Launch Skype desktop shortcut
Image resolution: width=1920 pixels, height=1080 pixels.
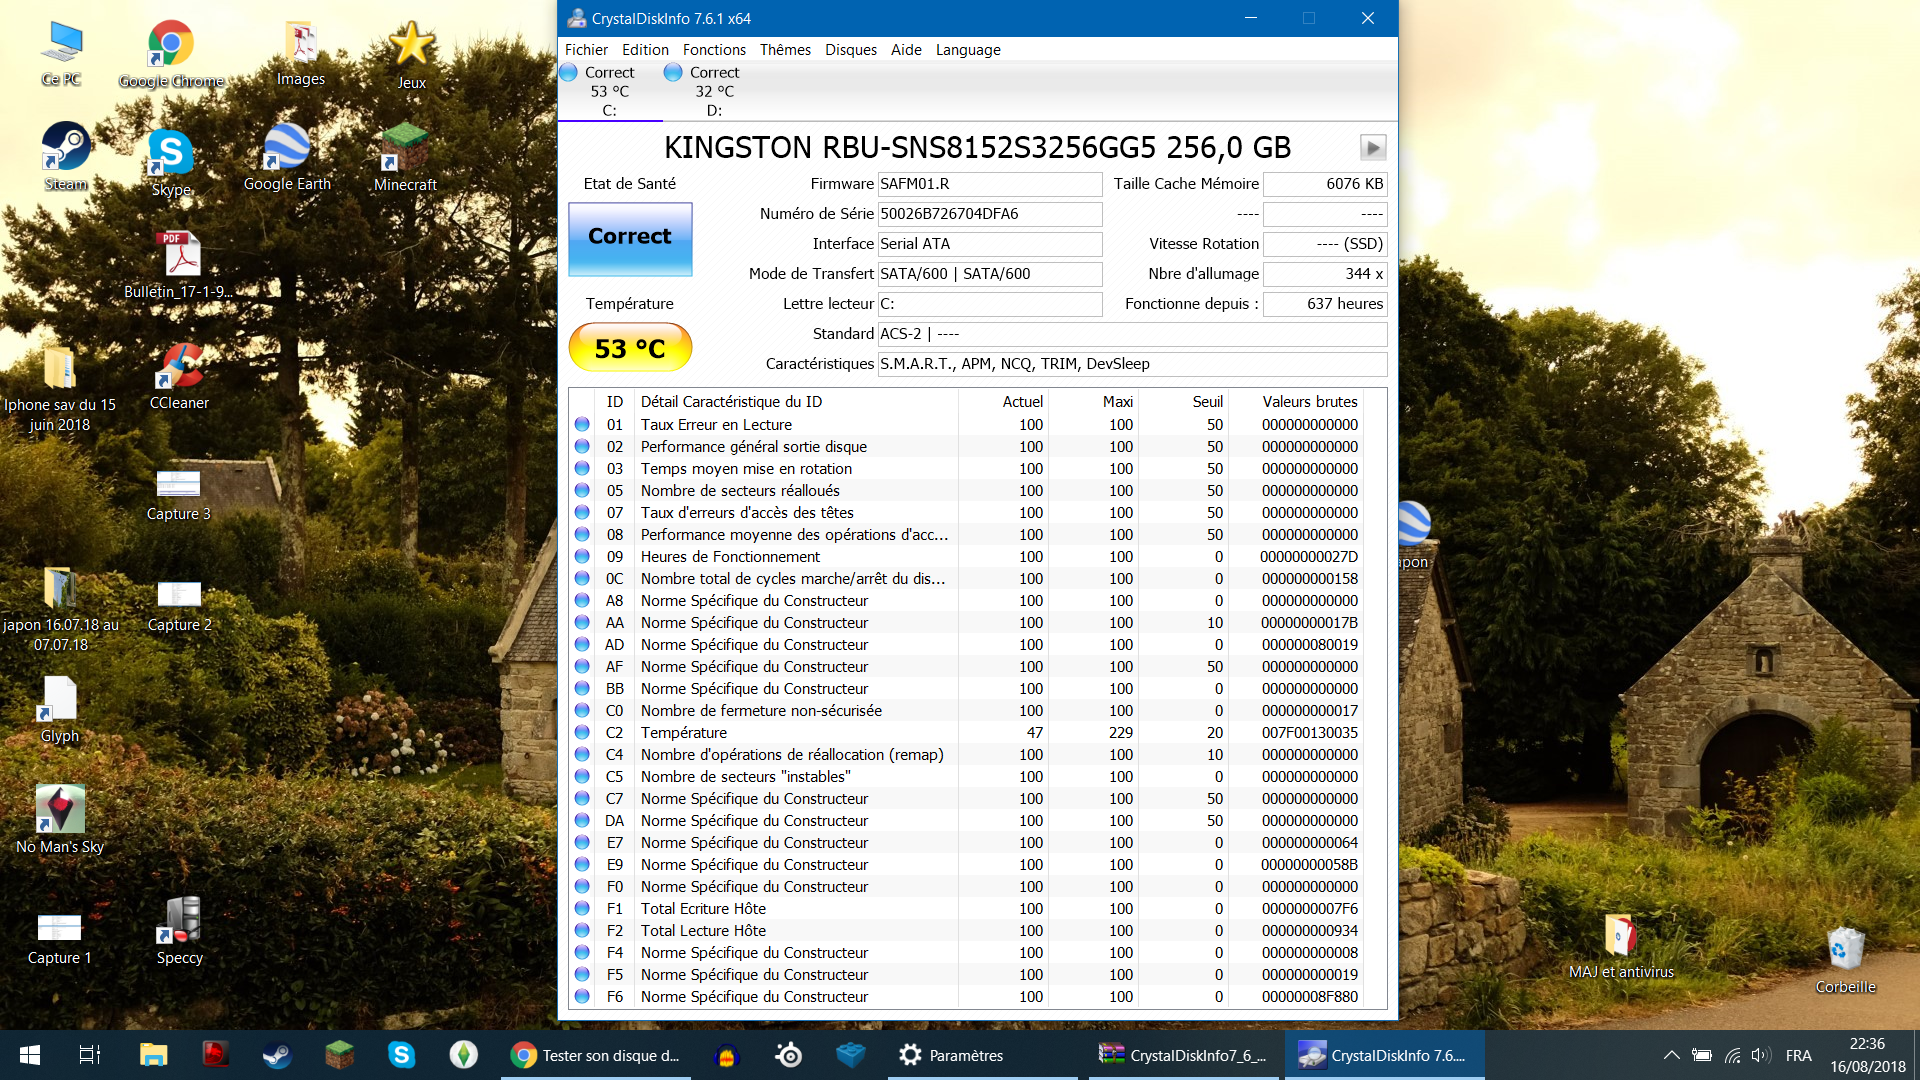tap(171, 163)
